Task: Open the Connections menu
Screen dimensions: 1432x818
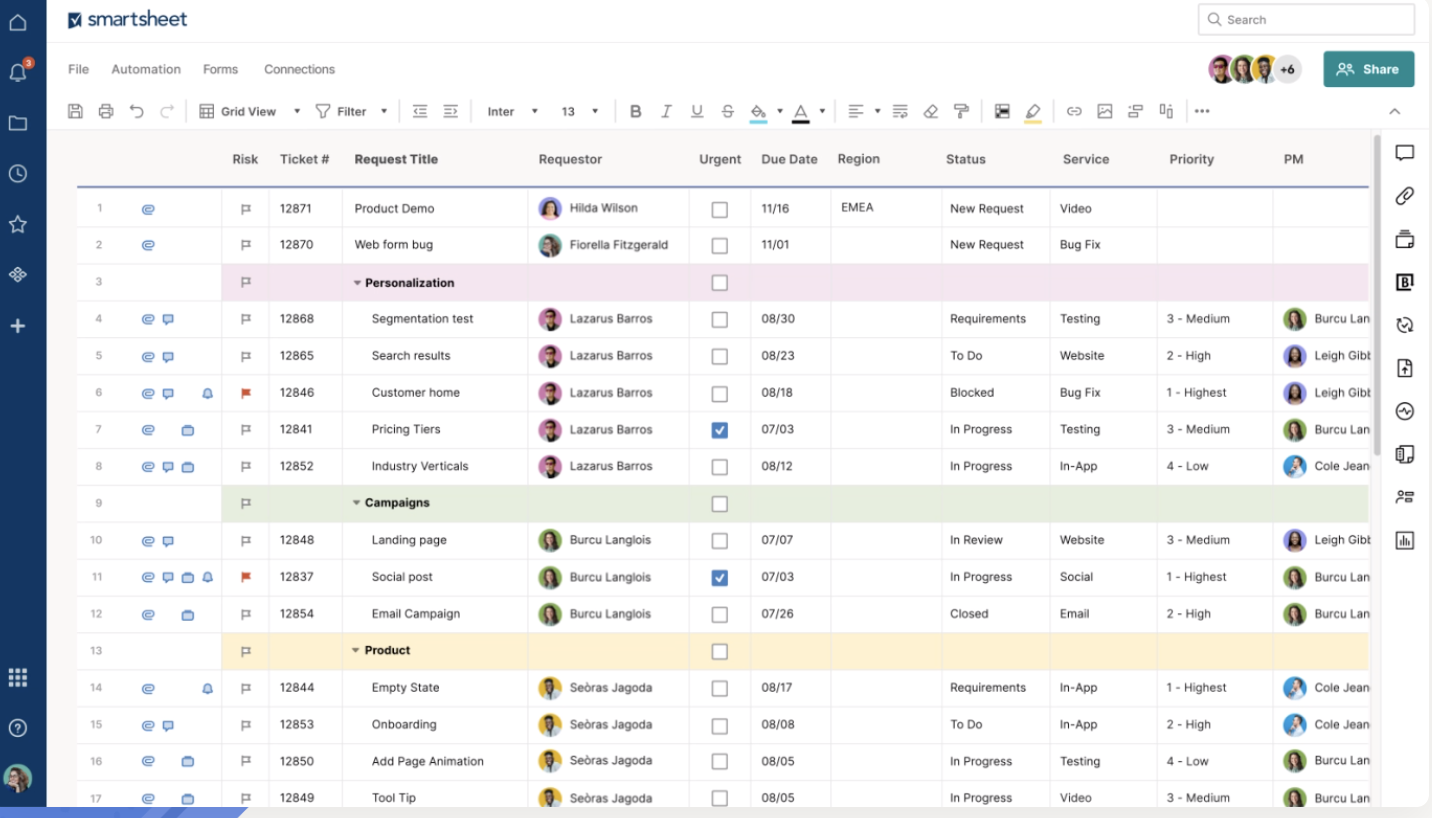Action: (x=299, y=69)
